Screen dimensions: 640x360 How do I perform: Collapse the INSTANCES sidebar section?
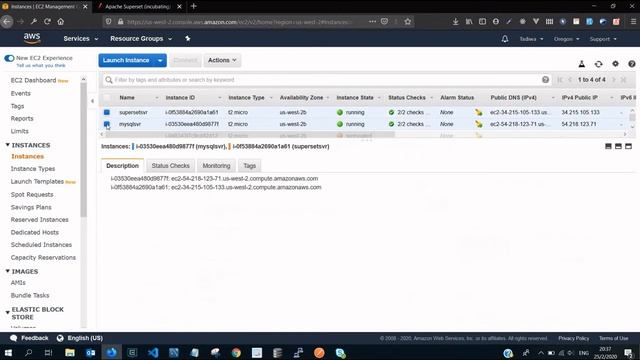(7, 145)
